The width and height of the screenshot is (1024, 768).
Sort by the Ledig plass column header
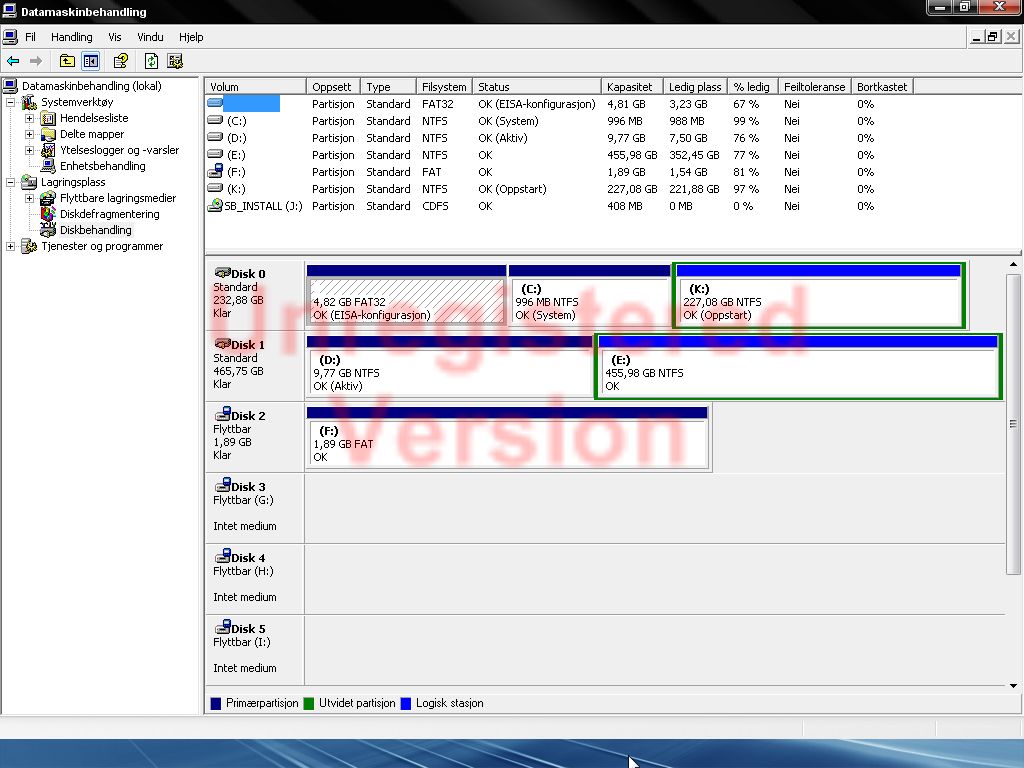click(x=695, y=87)
